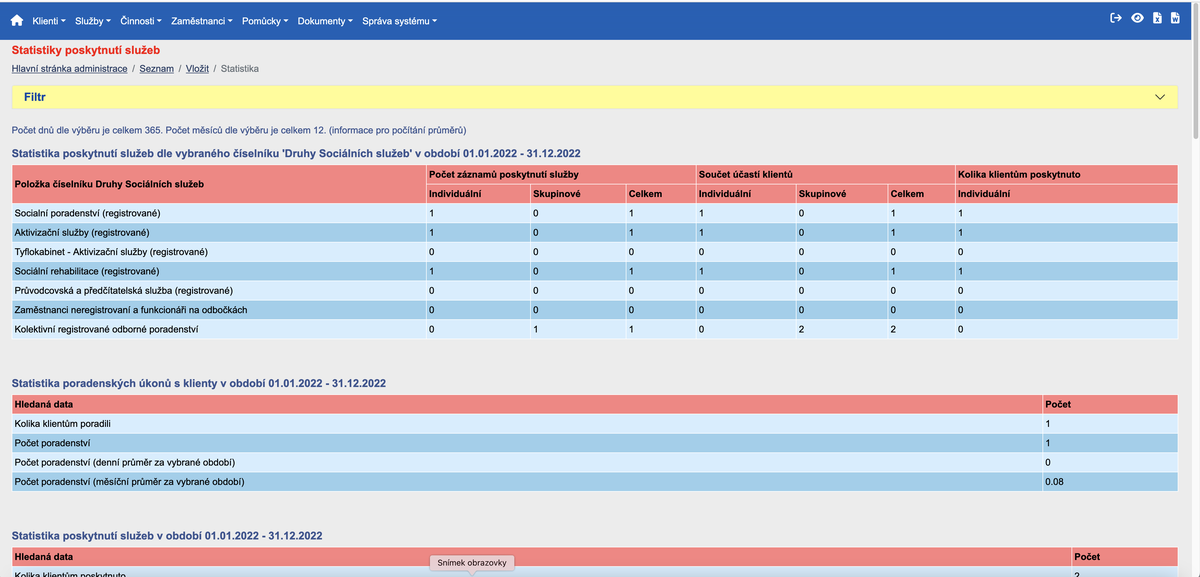Image resolution: width=1200 pixels, height=577 pixels.
Task: Expand the Správa systému dropdown
Action: click(400, 19)
